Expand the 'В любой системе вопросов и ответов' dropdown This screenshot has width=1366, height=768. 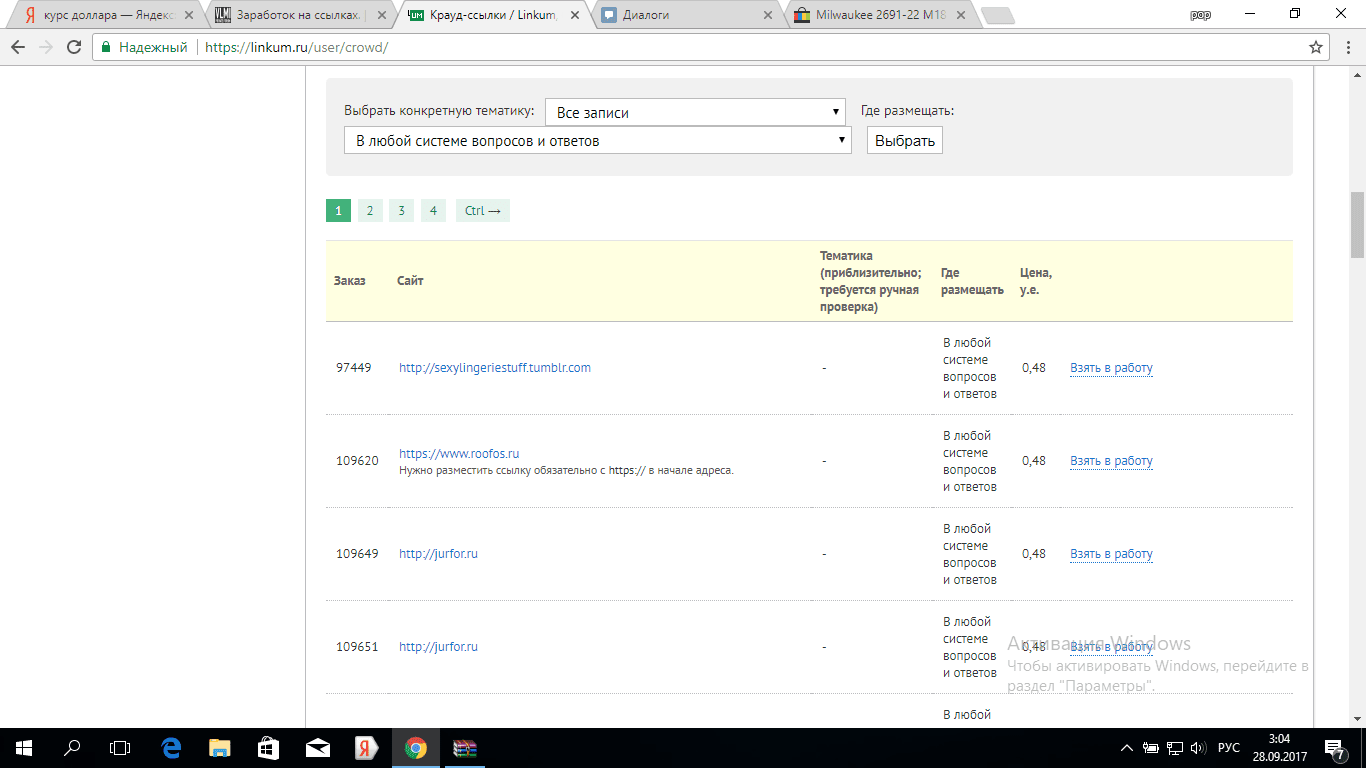(x=597, y=141)
